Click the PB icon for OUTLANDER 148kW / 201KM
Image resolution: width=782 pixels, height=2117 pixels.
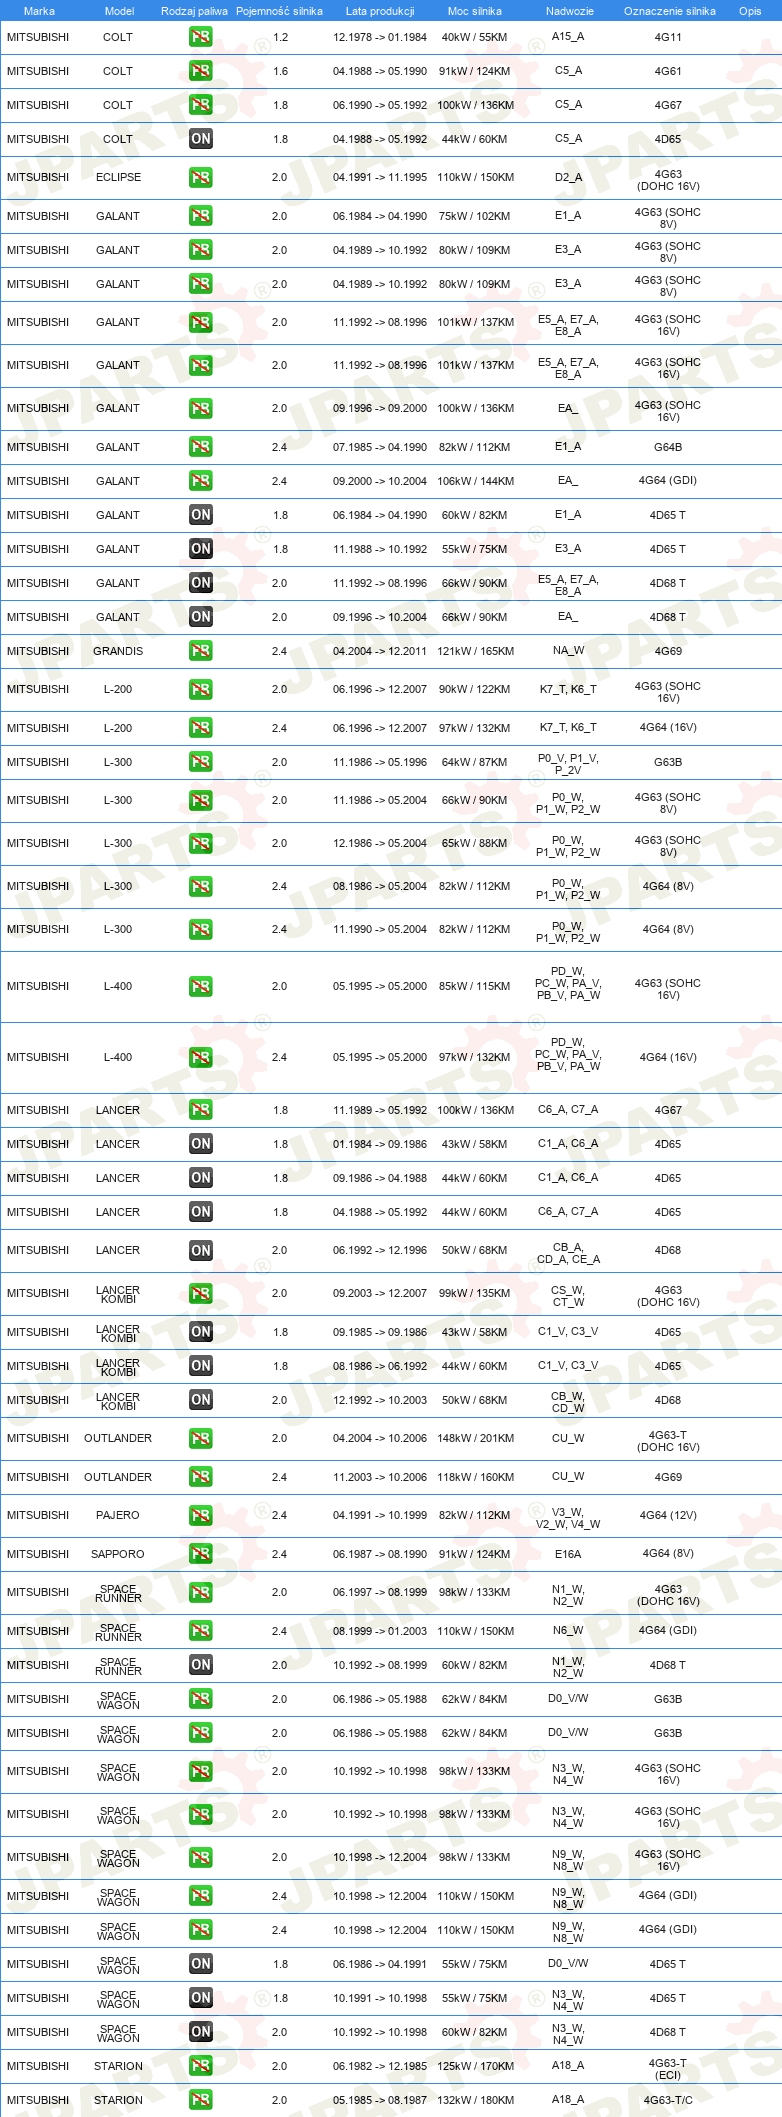click(x=201, y=1439)
